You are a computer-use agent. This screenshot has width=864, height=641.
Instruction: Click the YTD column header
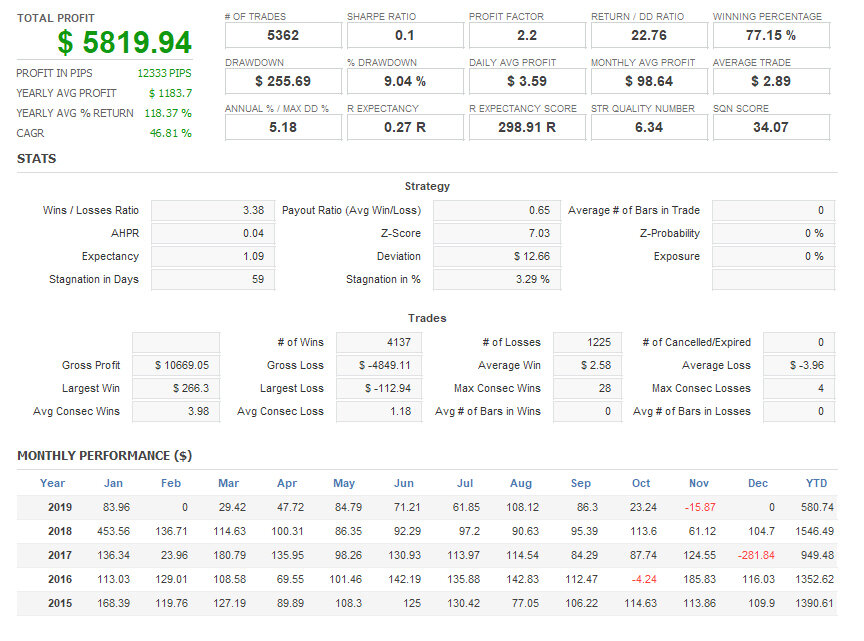click(816, 483)
